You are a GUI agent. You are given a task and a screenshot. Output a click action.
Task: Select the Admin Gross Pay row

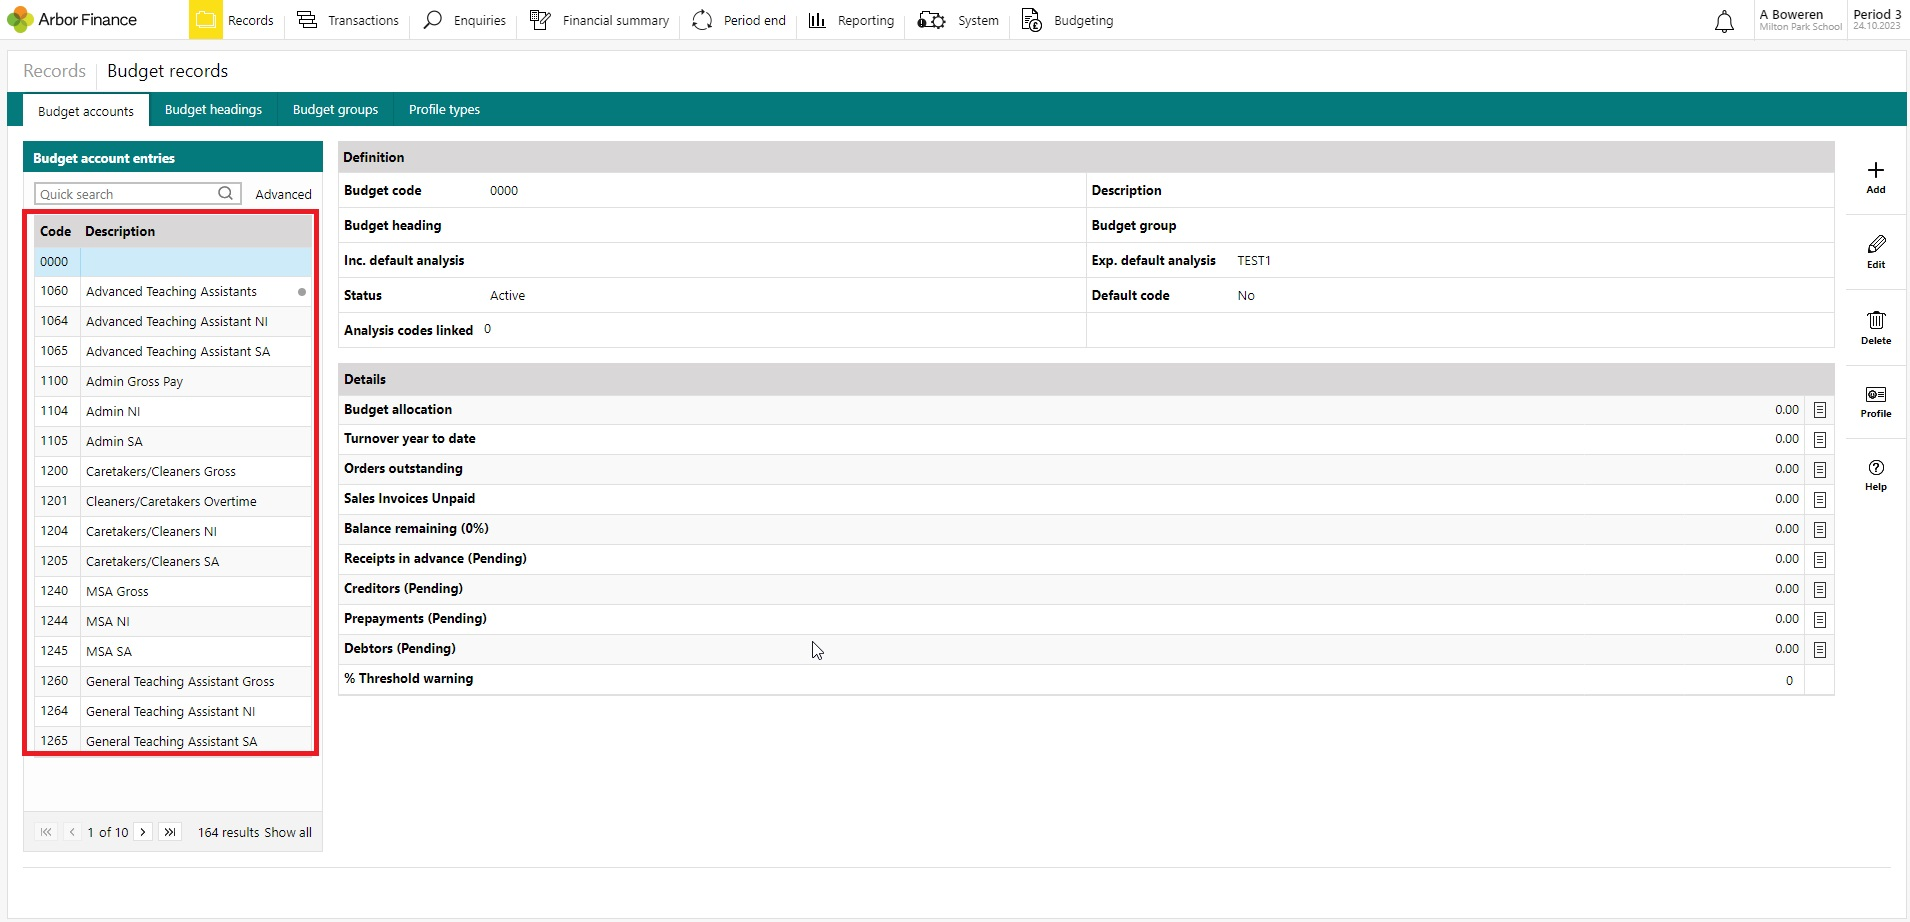pyautogui.click(x=173, y=381)
